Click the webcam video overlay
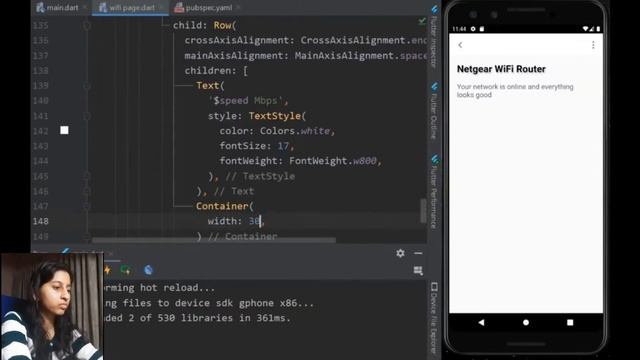The height and width of the screenshot is (360, 640). pos(52,306)
